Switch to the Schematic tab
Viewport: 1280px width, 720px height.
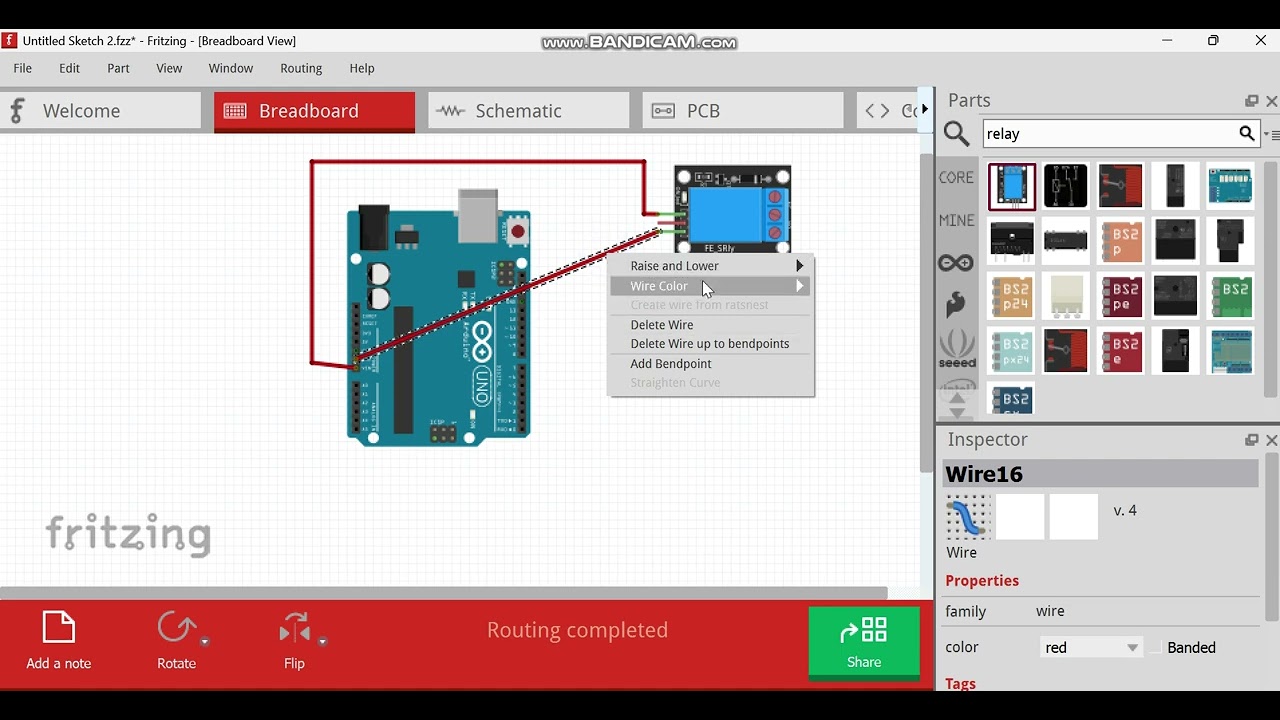pyautogui.click(x=529, y=111)
